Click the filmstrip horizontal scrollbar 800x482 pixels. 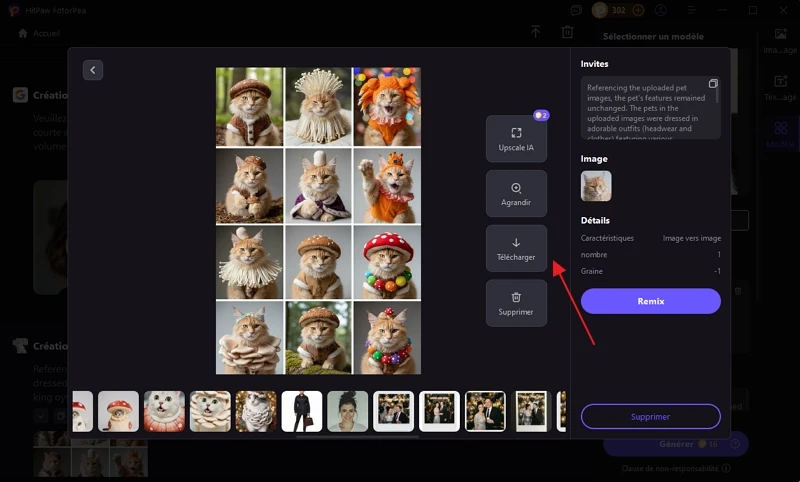357,437
